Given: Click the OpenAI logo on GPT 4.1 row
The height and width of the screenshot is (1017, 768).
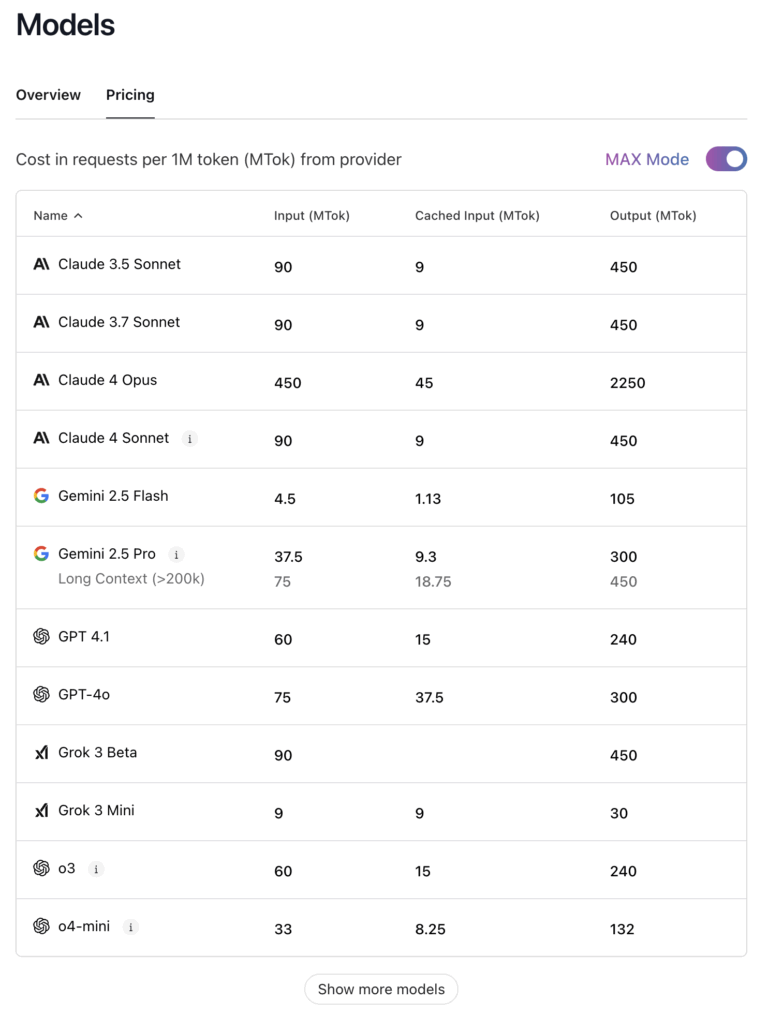Looking at the screenshot, I should (x=41, y=636).
